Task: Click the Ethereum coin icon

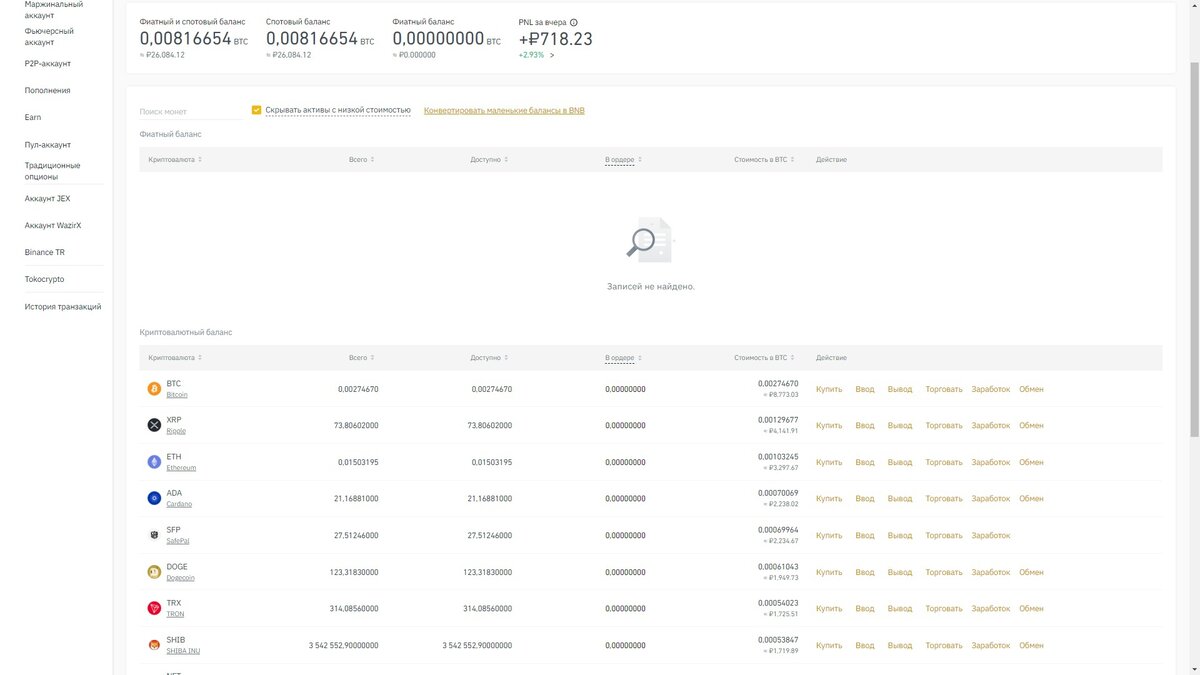Action: pos(154,462)
